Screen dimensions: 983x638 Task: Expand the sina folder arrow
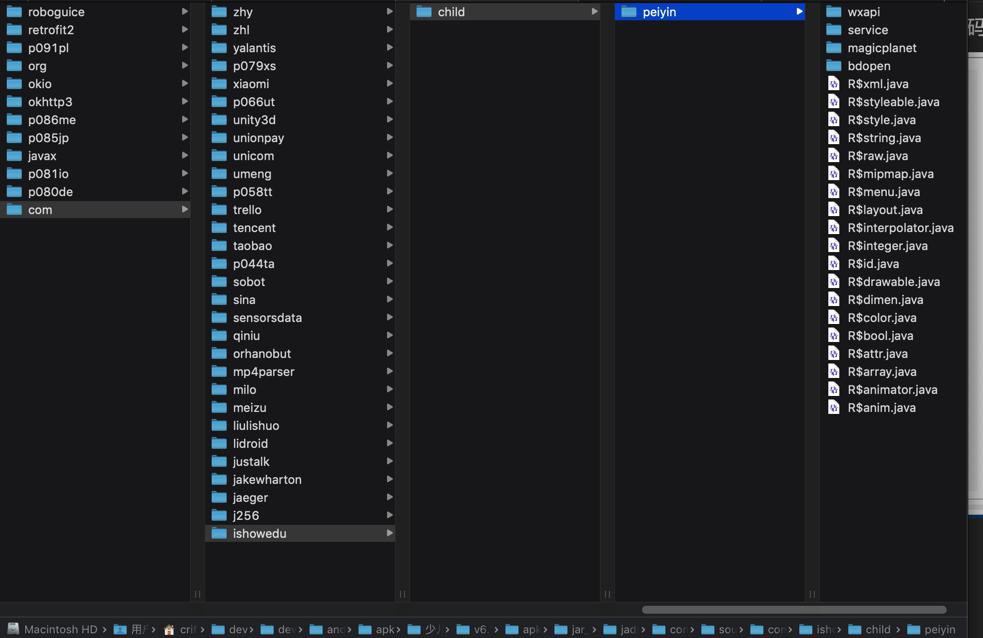390,300
